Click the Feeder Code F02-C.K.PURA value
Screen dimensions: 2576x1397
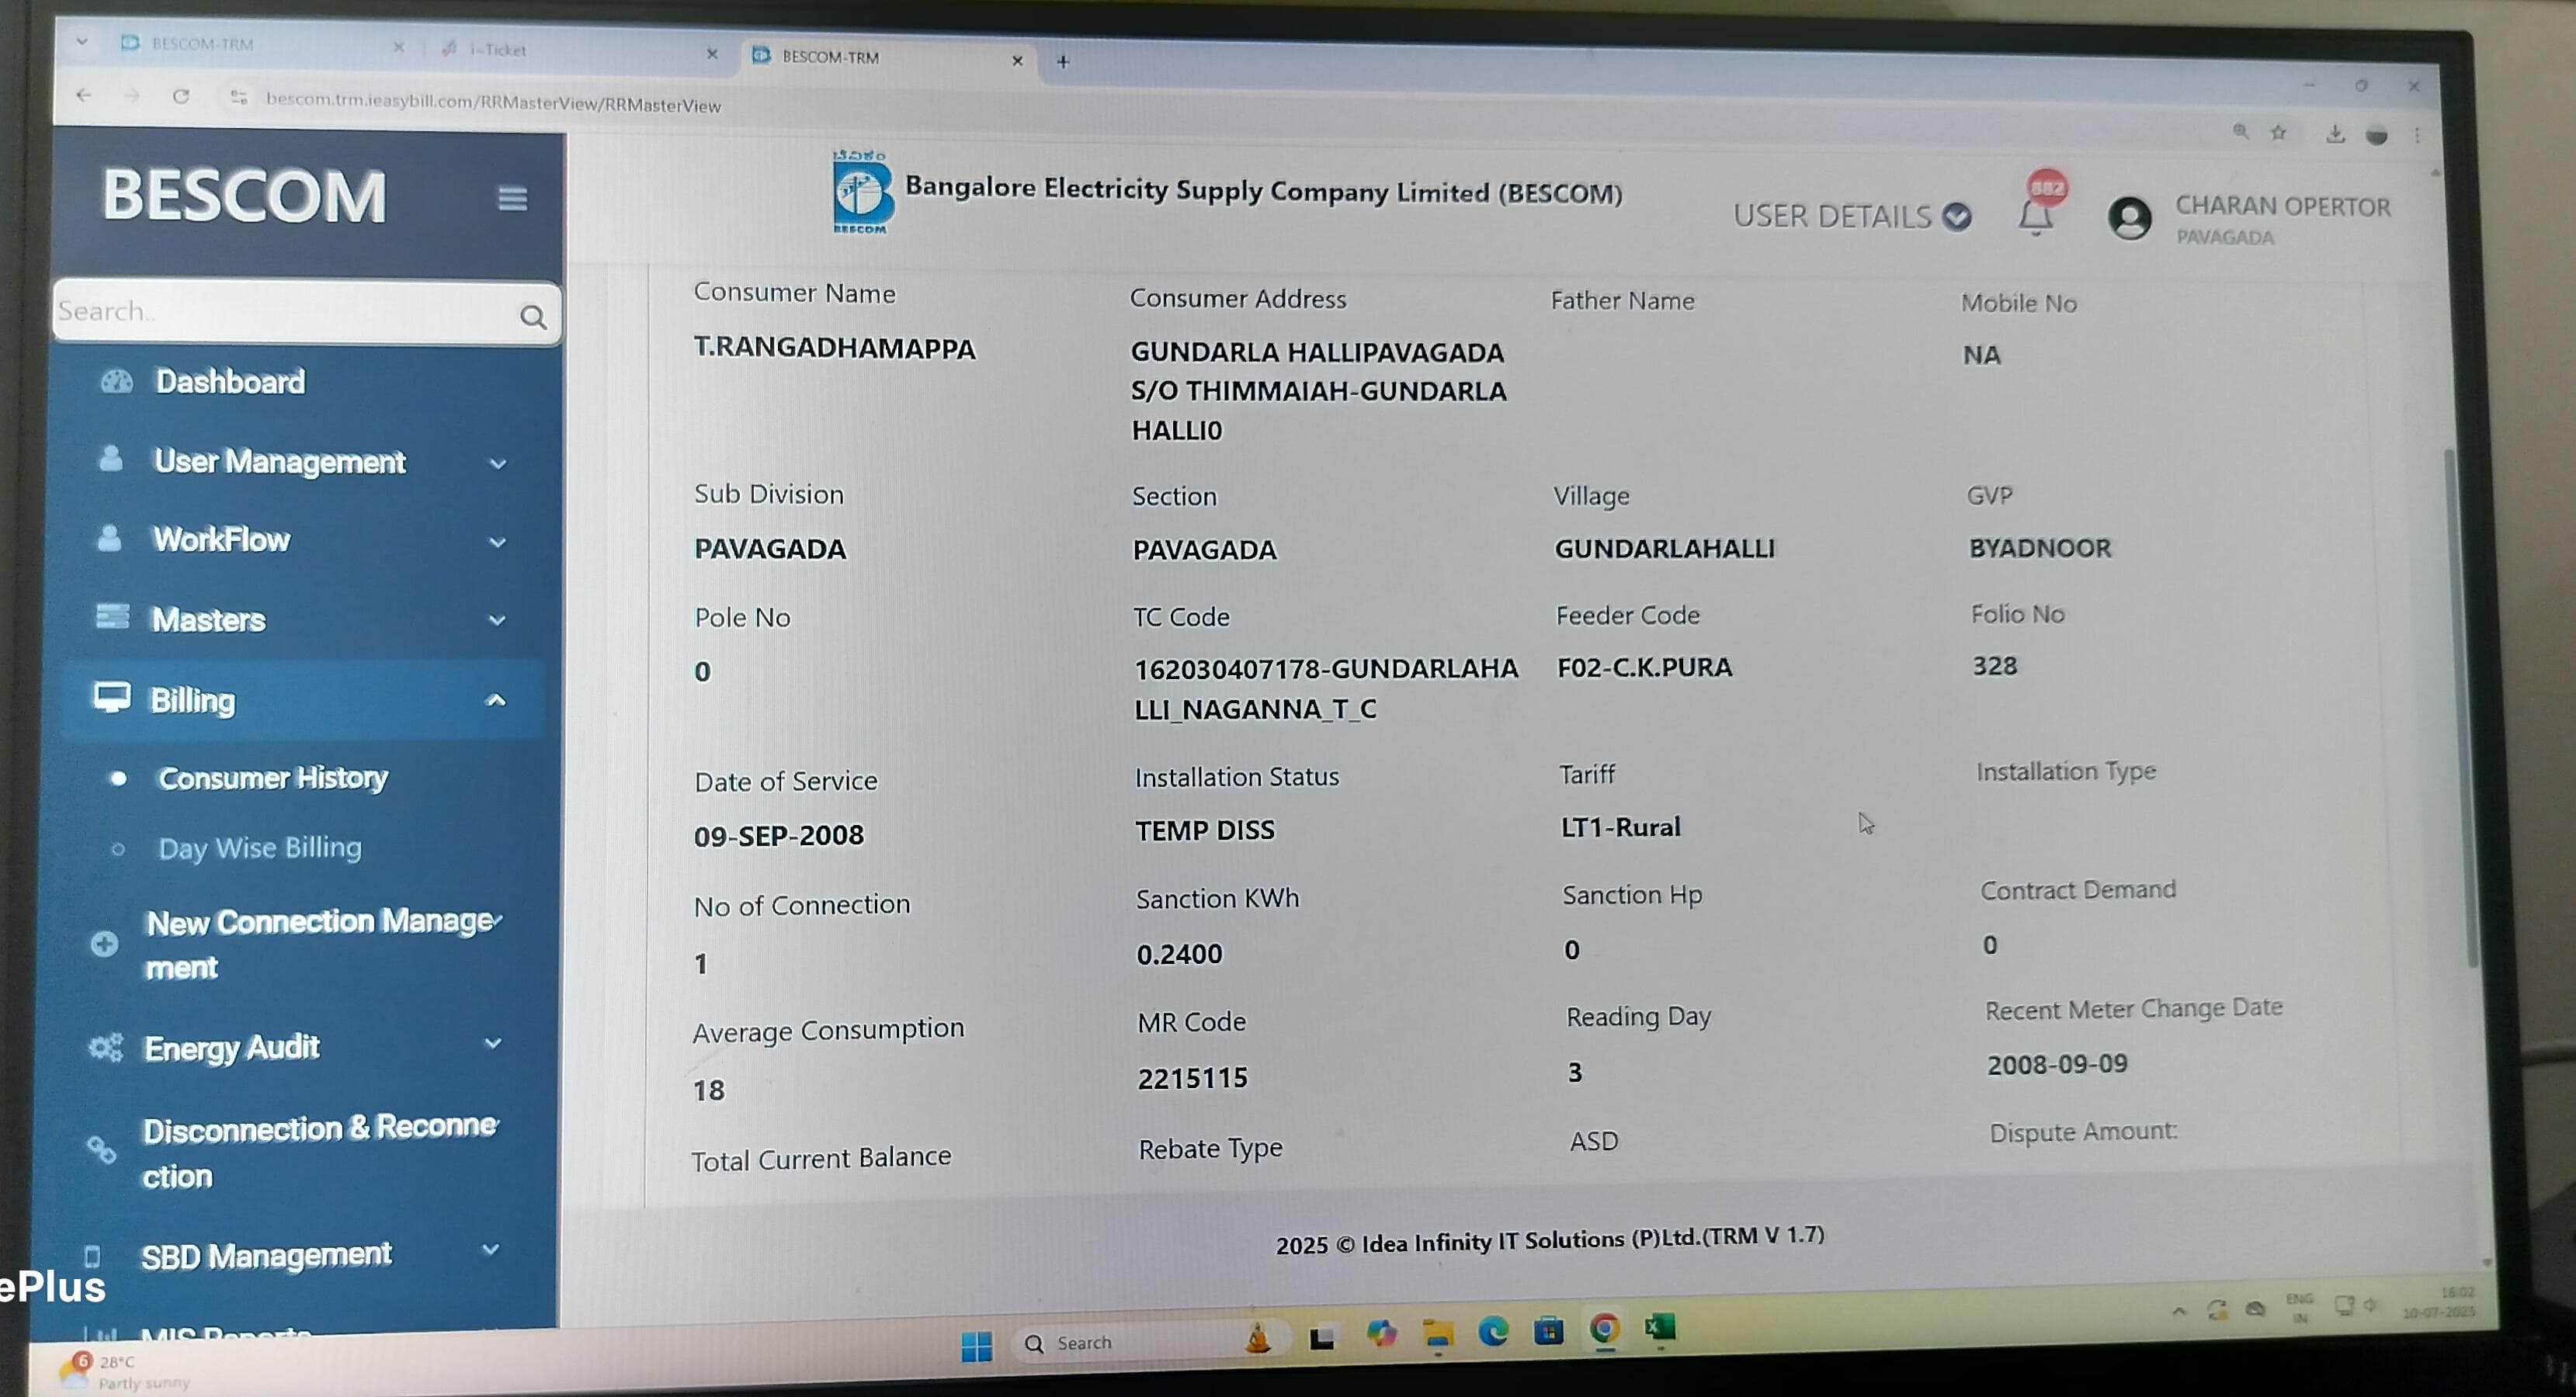[x=1644, y=667]
